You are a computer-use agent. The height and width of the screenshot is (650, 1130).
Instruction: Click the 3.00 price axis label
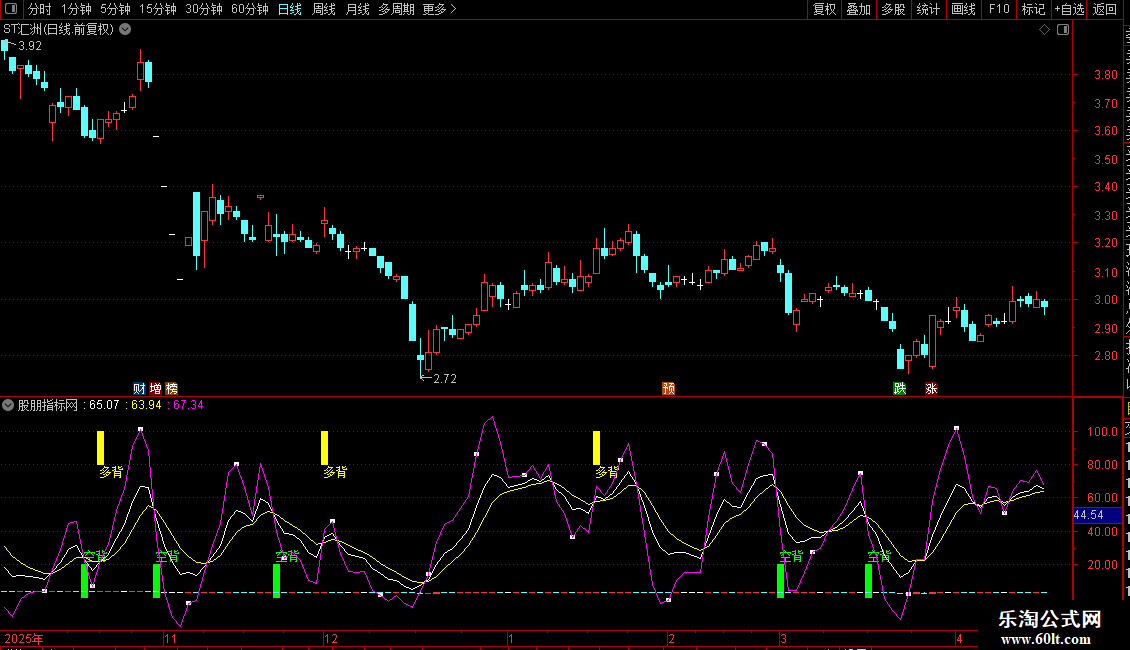[1105, 300]
